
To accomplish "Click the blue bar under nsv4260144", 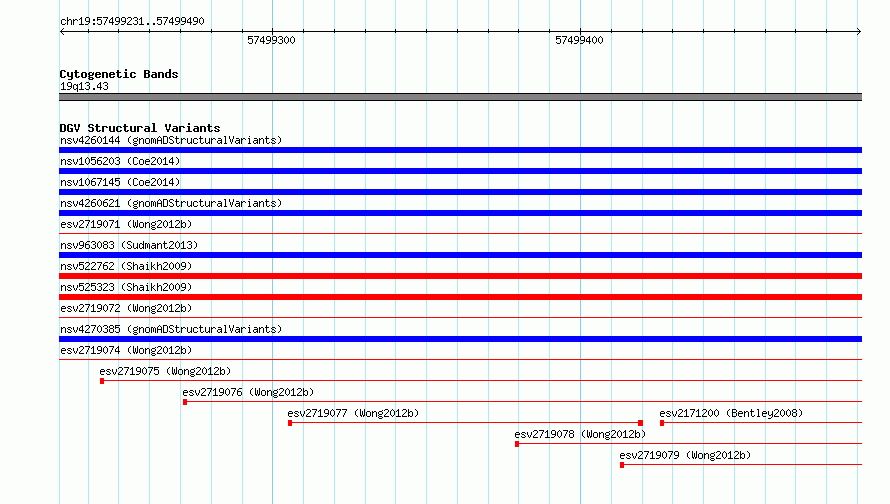I will point(460,150).
